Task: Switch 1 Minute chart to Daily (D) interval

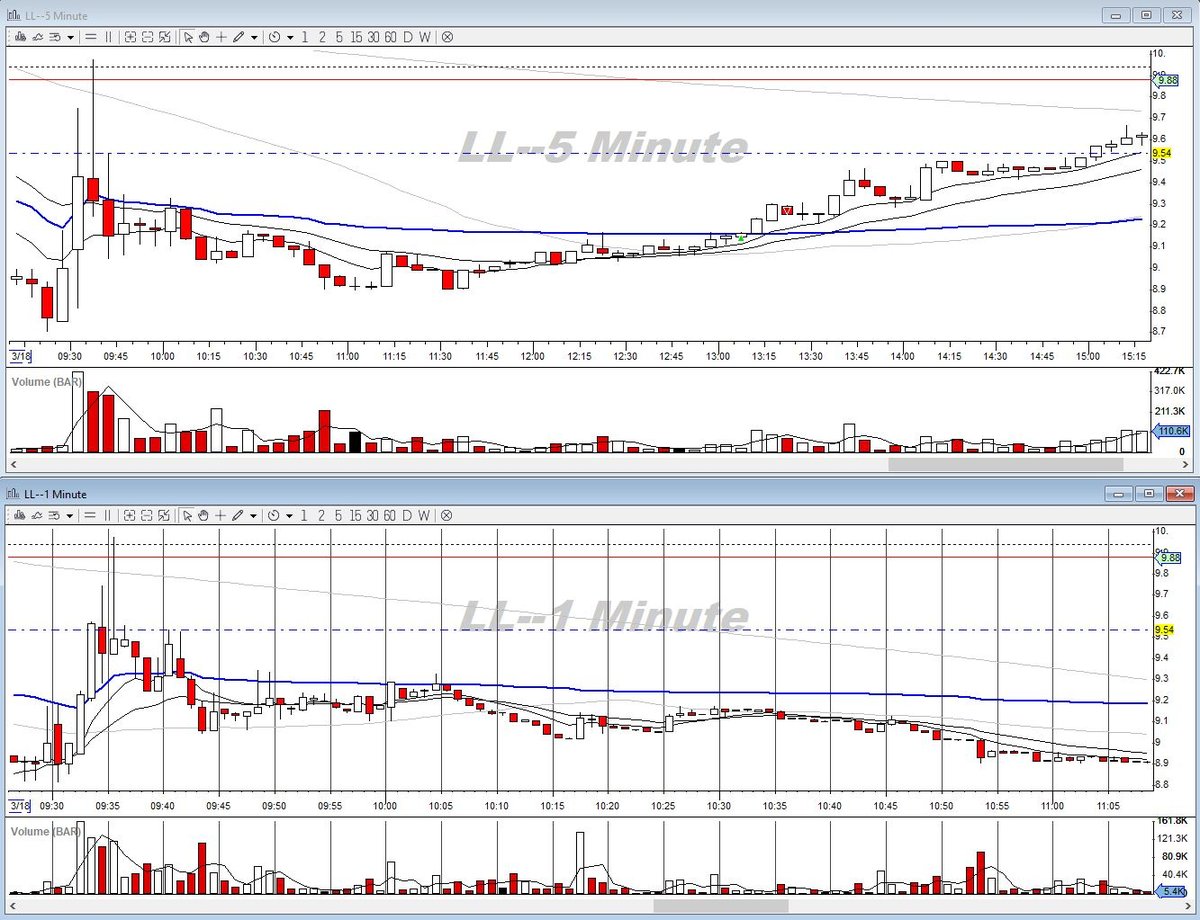Action: tap(408, 515)
